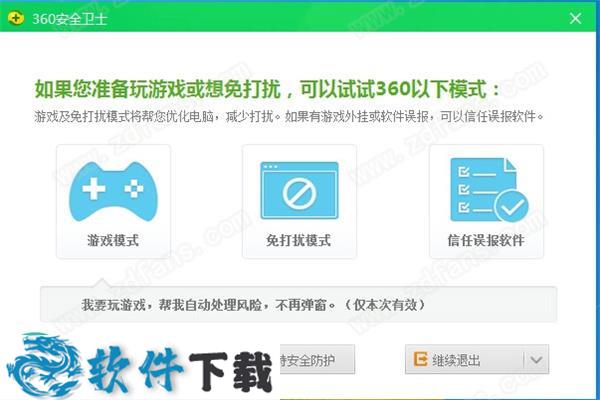
Task: Close the 360安全卫士 dialog
Action: [x=575, y=18]
